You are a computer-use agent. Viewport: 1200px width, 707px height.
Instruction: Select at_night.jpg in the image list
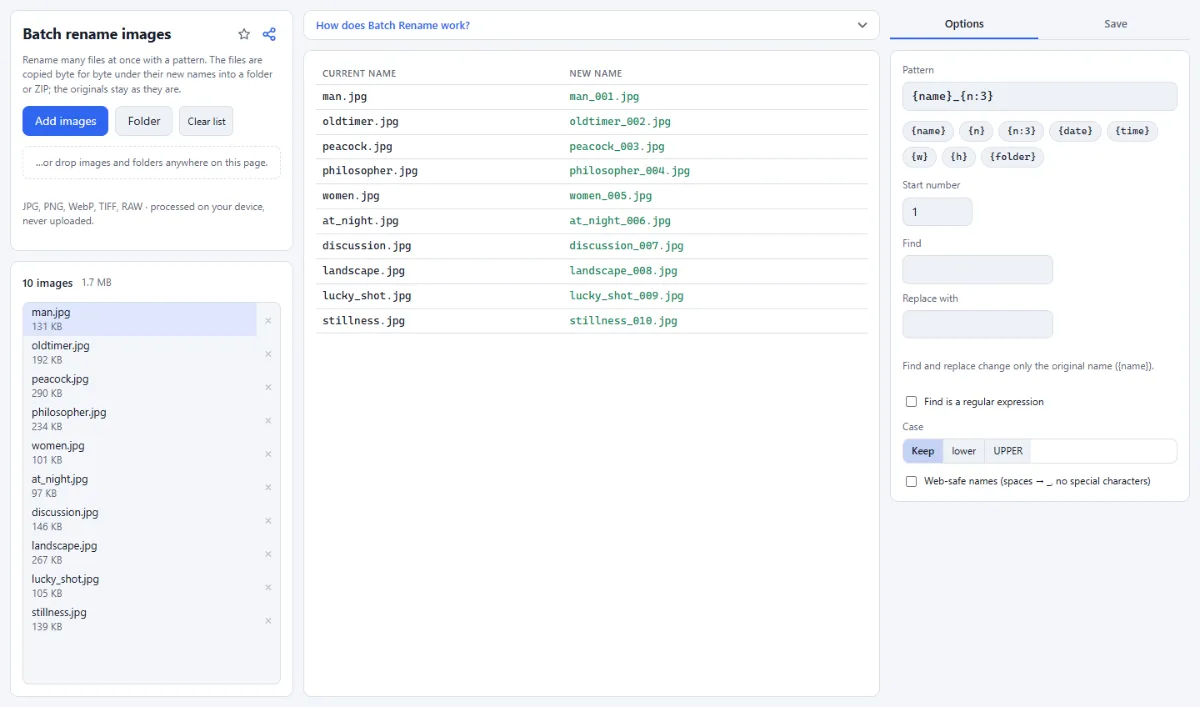click(x=140, y=486)
